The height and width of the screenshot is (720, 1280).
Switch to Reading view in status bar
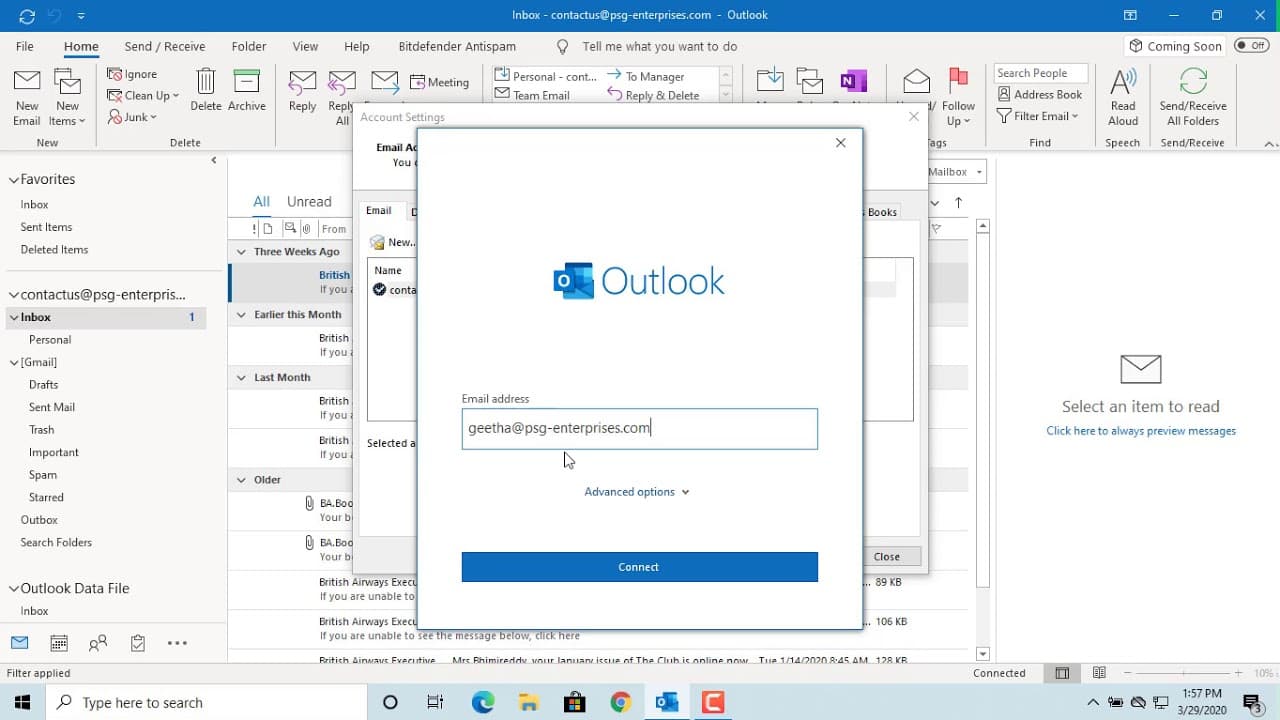click(1099, 674)
